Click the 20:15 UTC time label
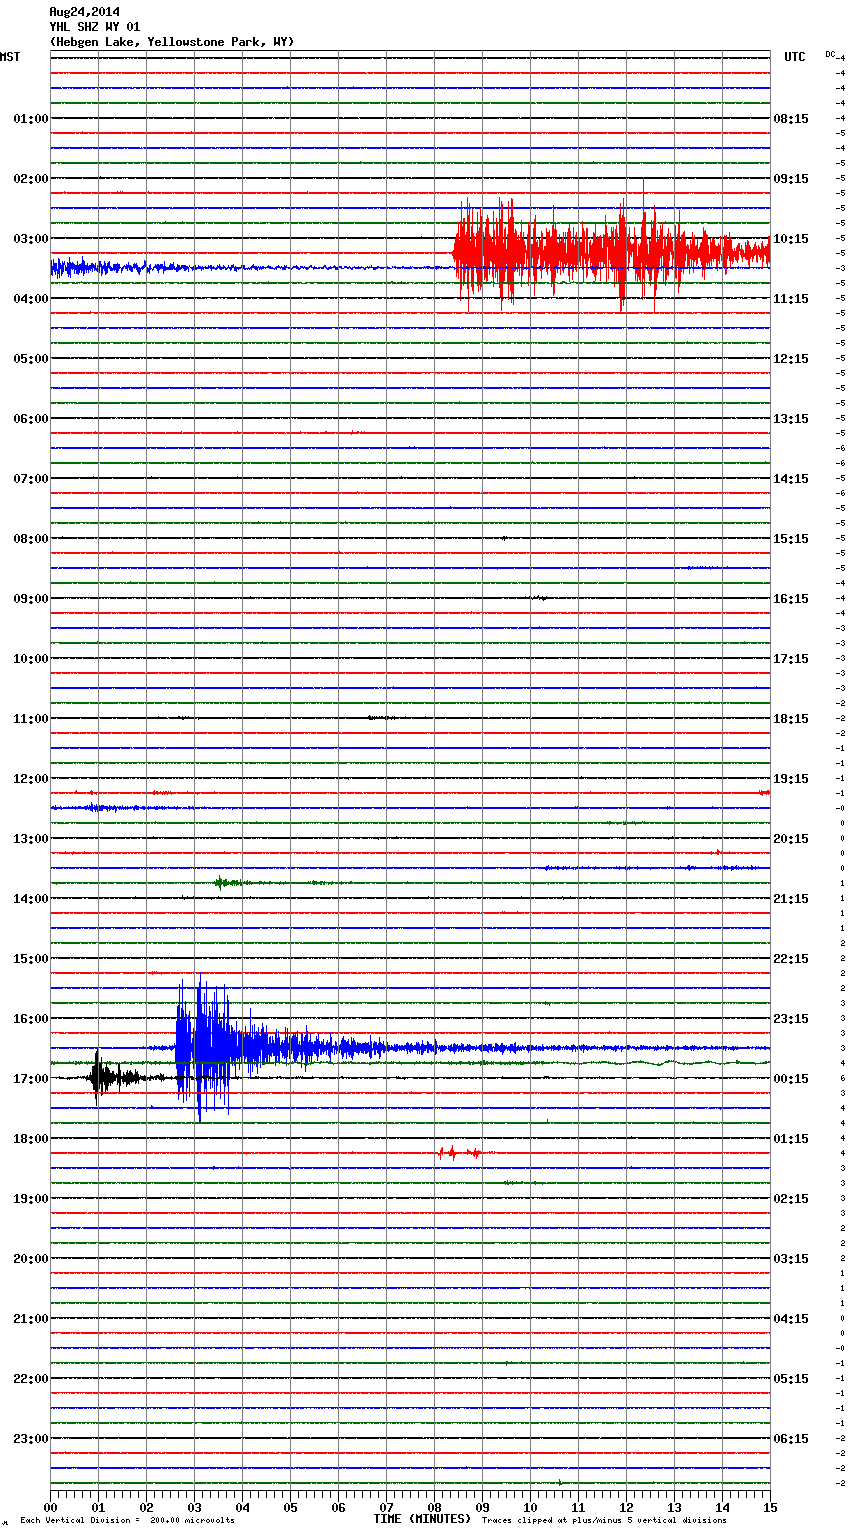Viewport: 850px width, 1534px height. click(x=791, y=839)
